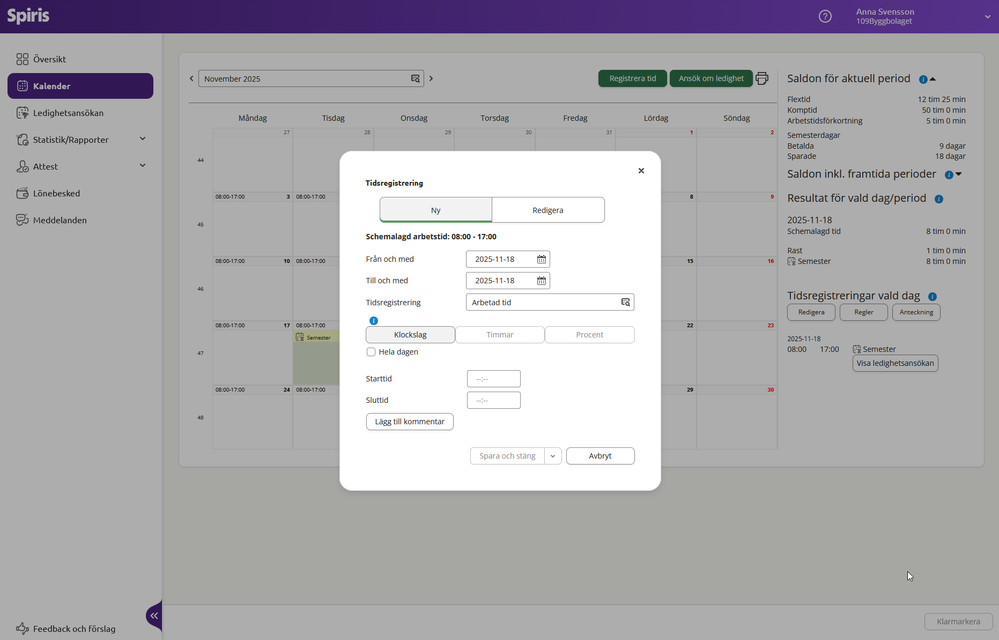Click the Avbryt button
The image size is (999, 640).
[600, 456]
